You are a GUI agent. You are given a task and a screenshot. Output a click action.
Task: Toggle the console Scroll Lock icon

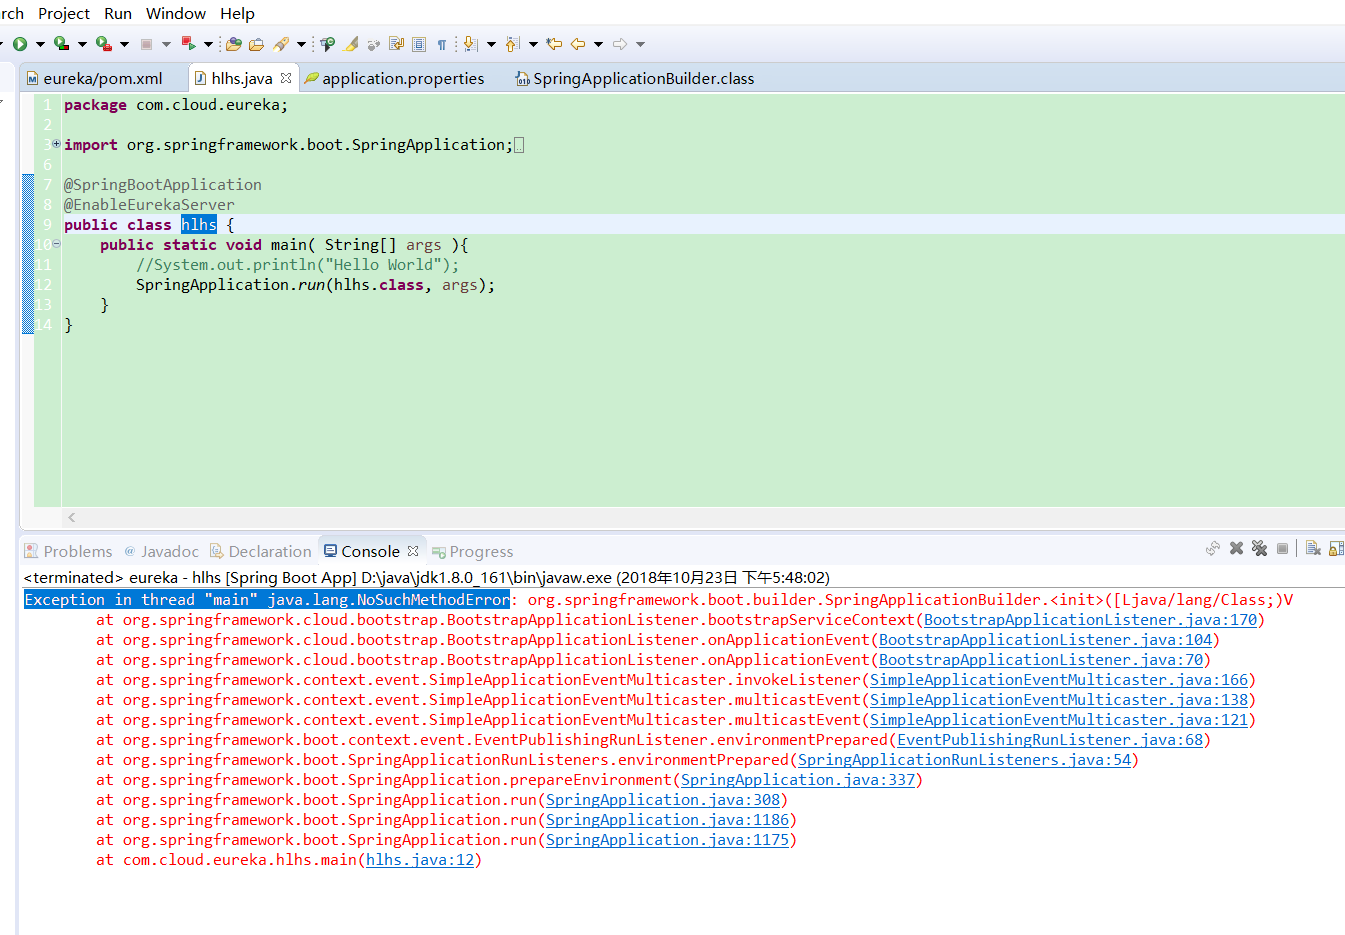1337,548
